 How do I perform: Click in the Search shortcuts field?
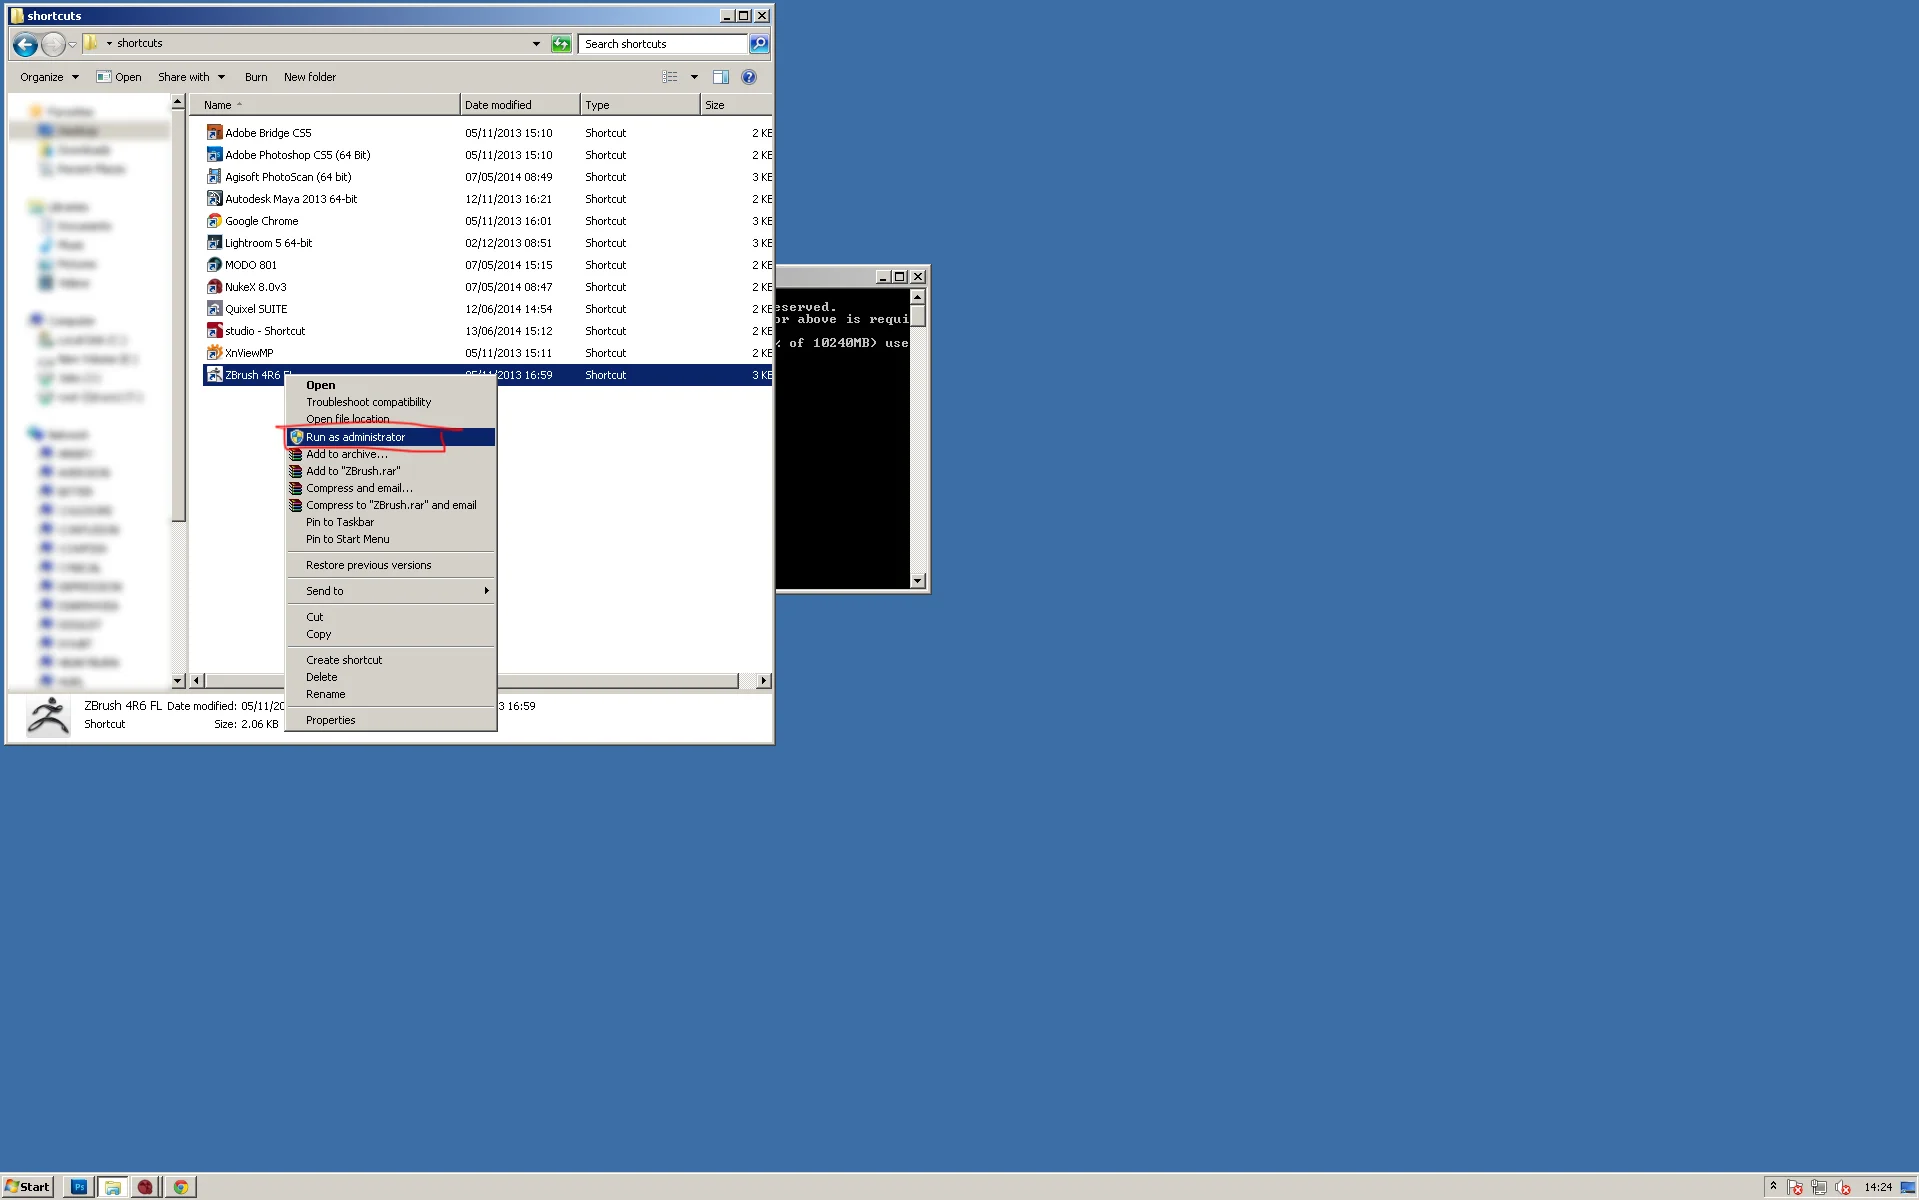662,43
